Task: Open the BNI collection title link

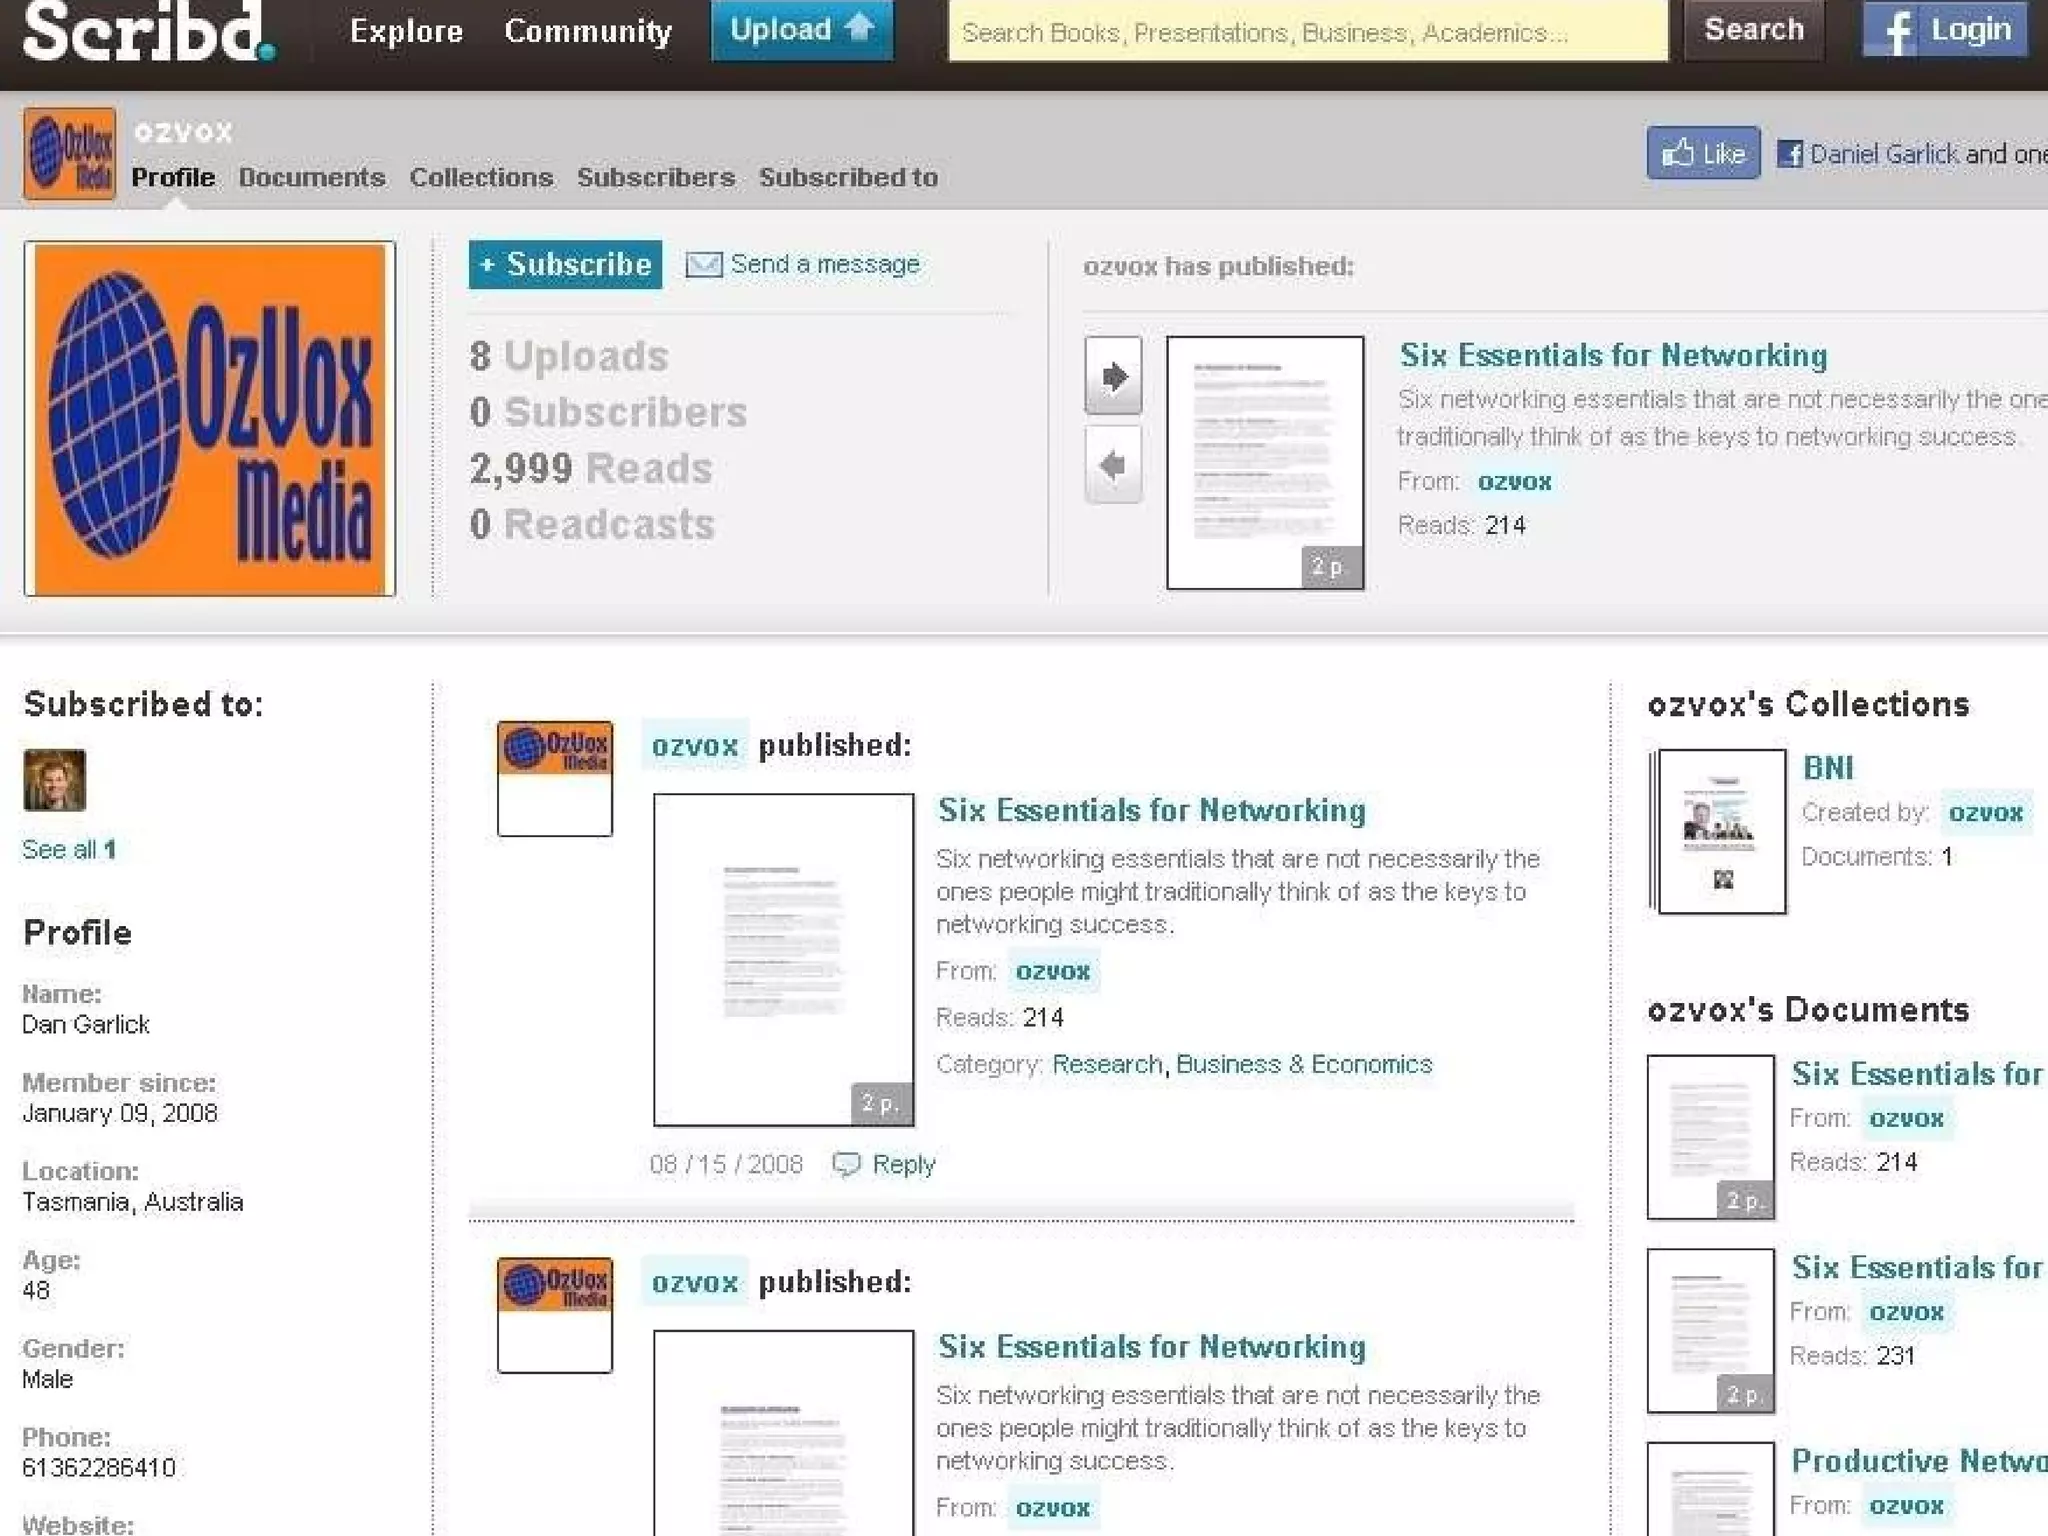Action: pyautogui.click(x=1828, y=768)
